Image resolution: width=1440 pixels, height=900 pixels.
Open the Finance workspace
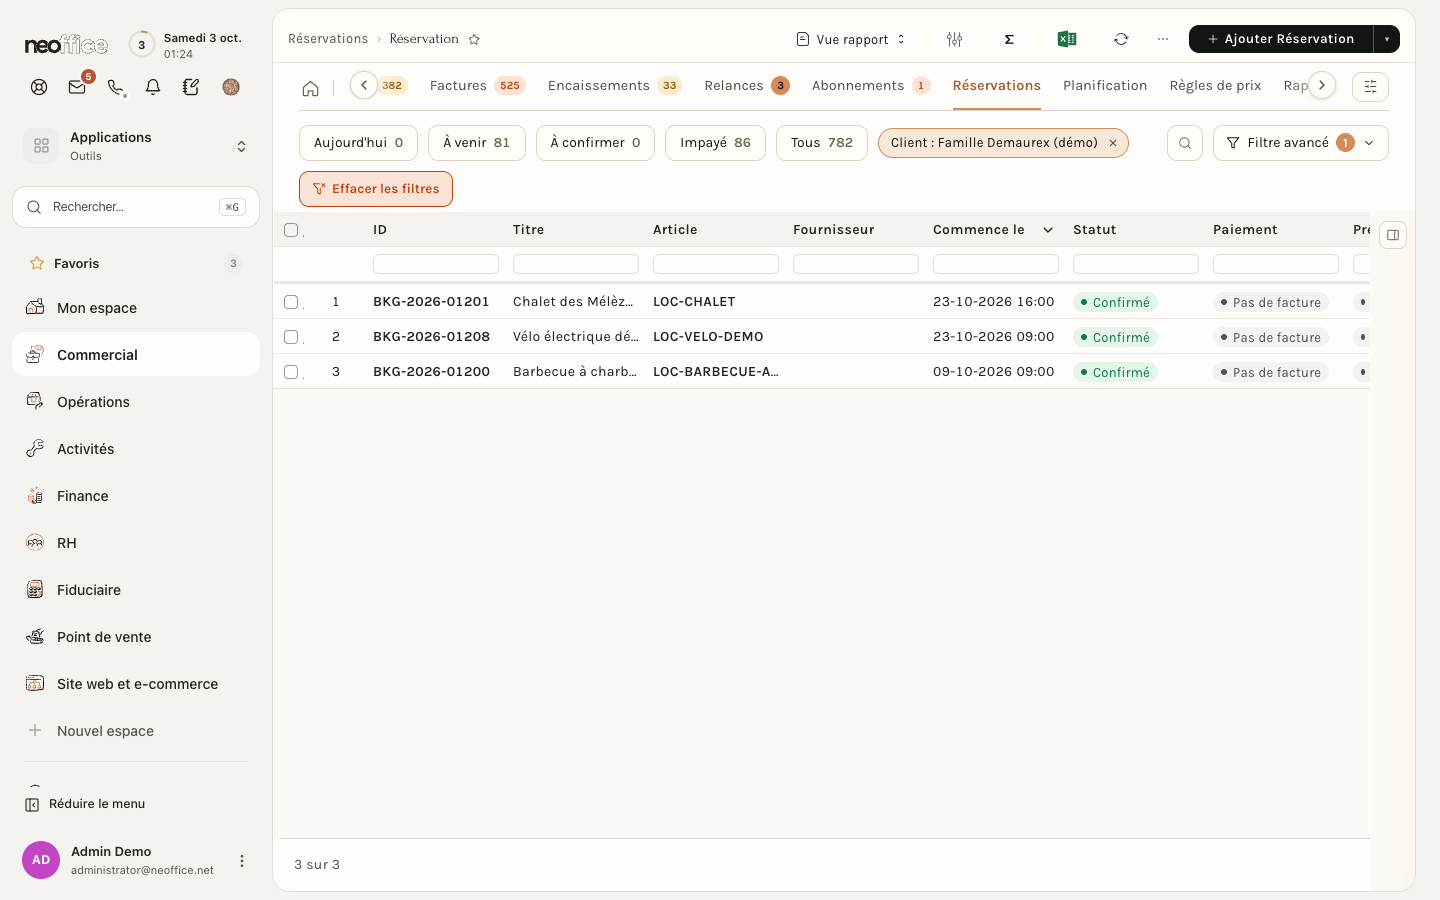(136, 496)
